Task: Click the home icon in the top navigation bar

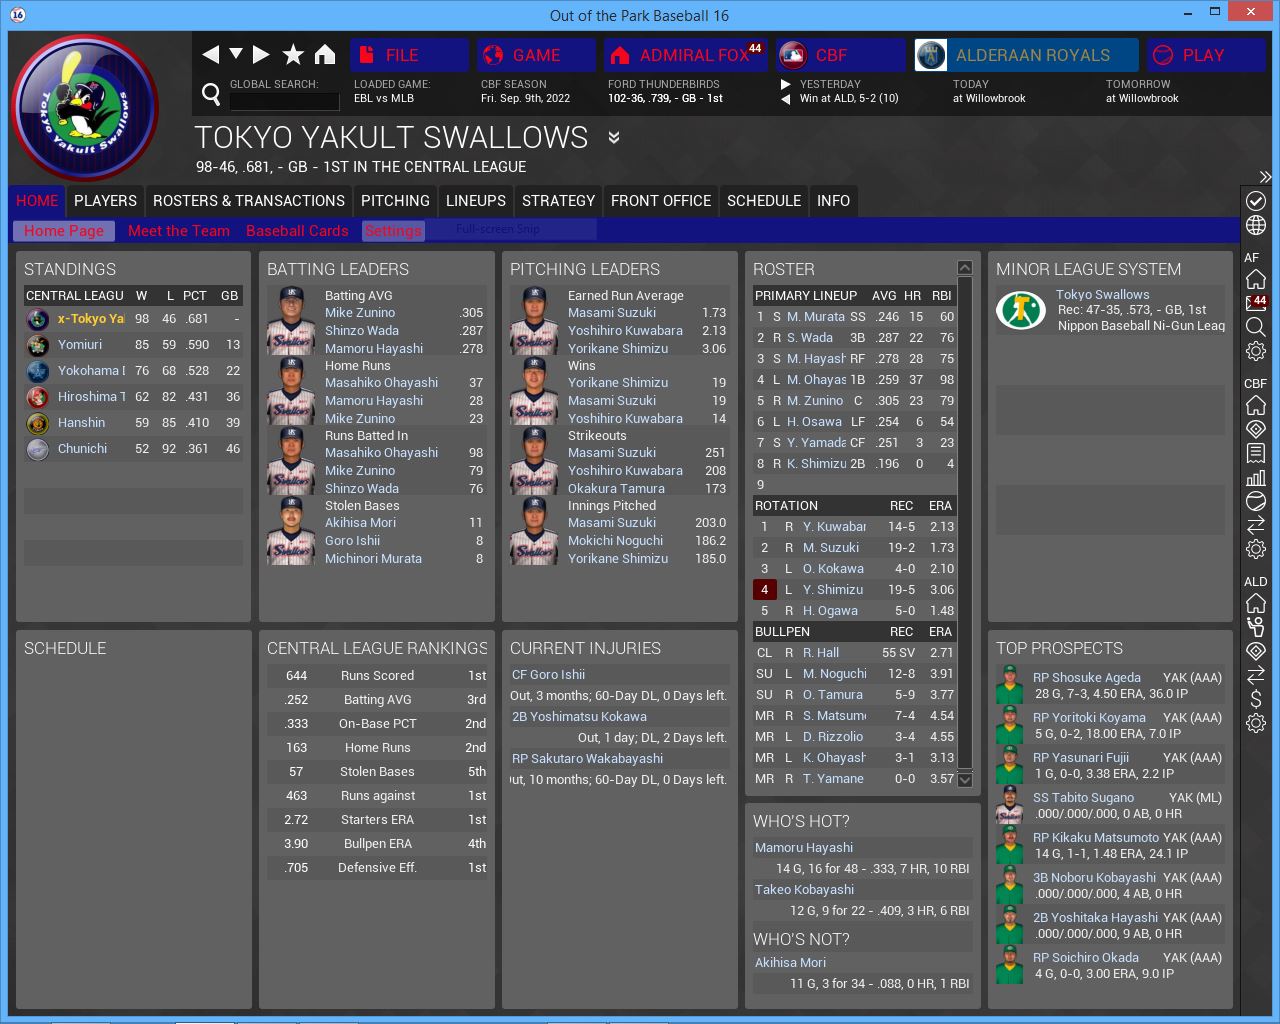Action: click(325, 55)
